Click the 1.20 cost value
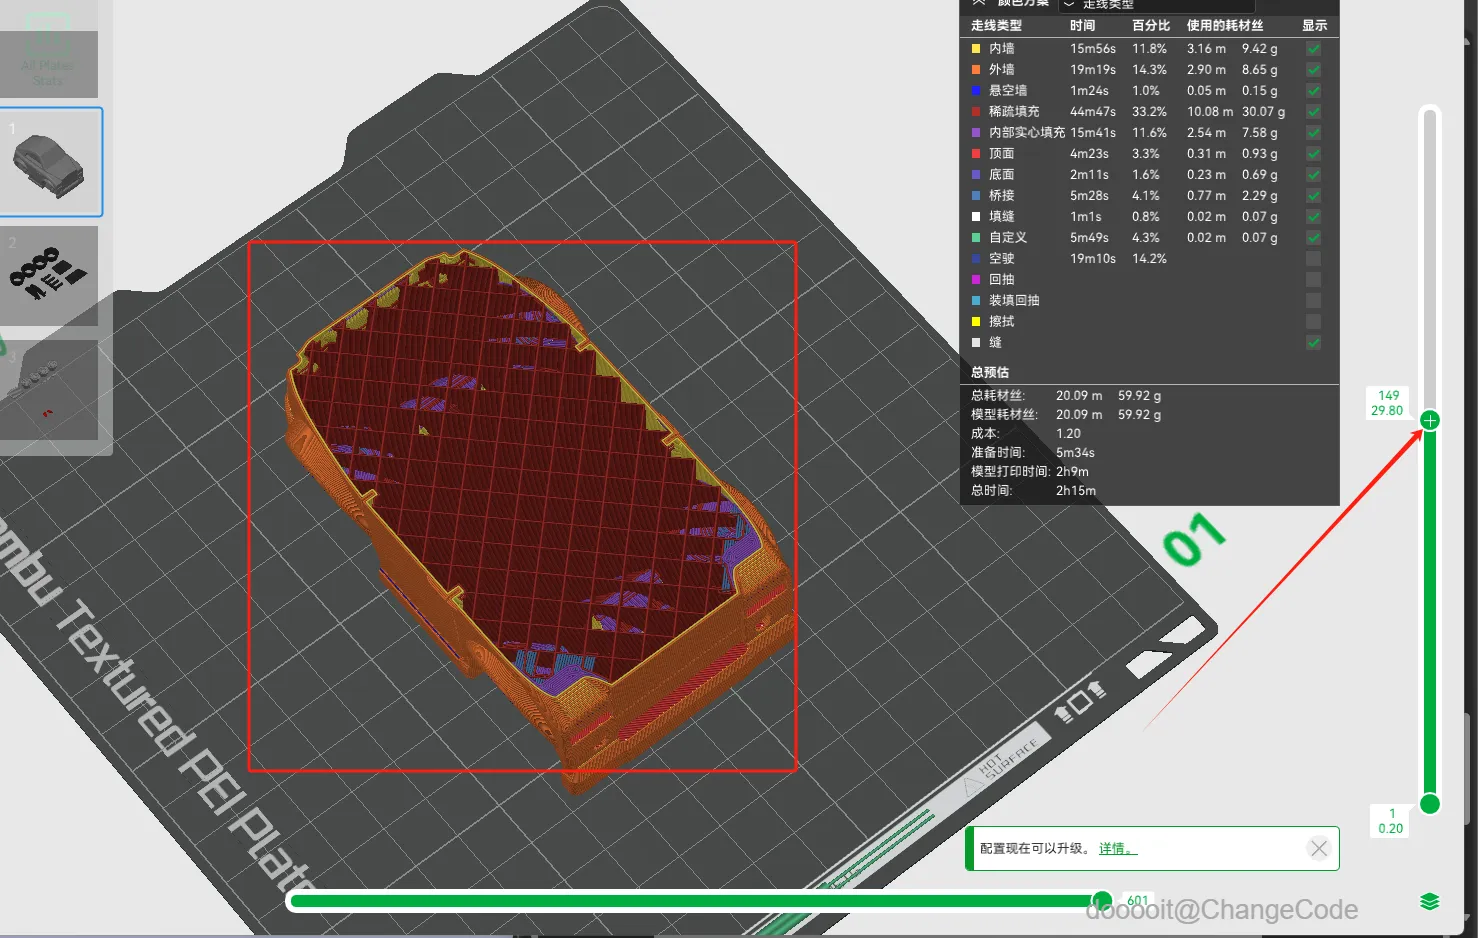The width and height of the screenshot is (1478, 938). pyautogui.click(x=1068, y=433)
